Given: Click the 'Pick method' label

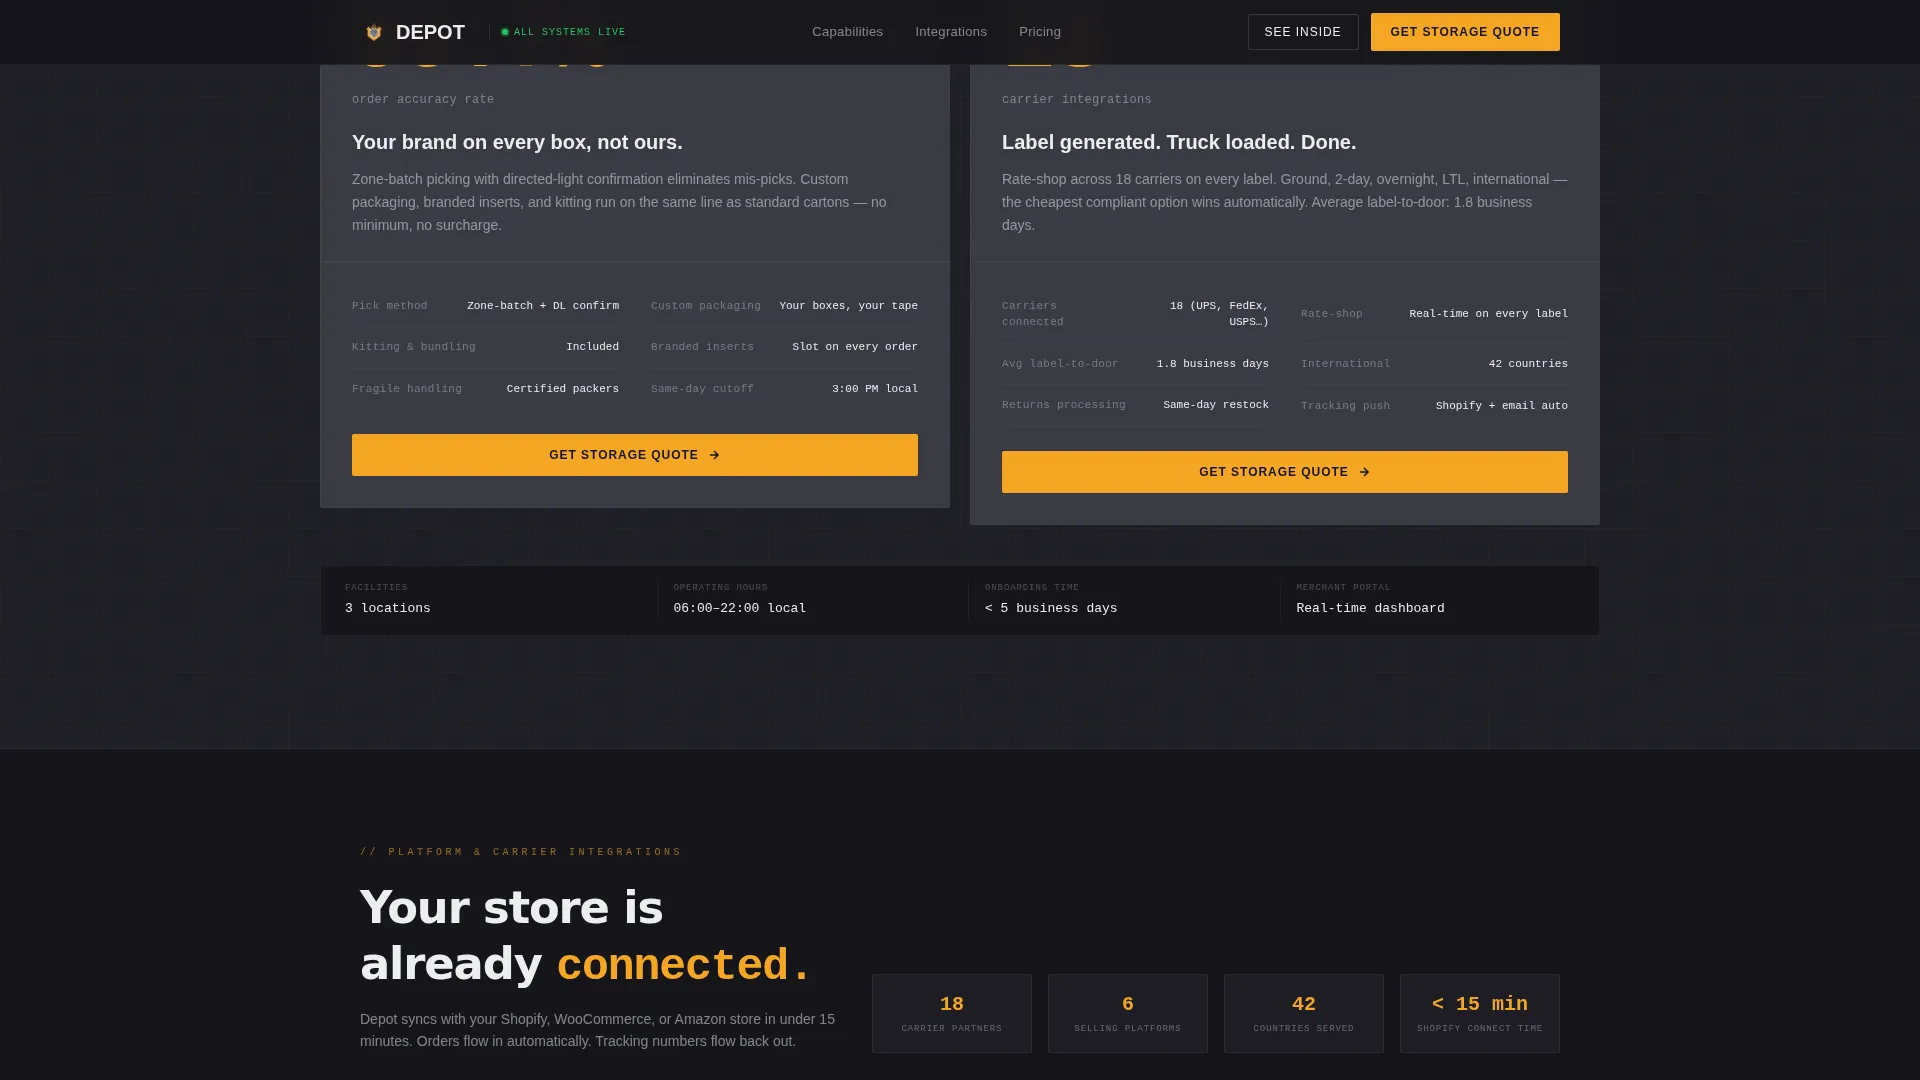Looking at the screenshot, I should pos(390,306).
